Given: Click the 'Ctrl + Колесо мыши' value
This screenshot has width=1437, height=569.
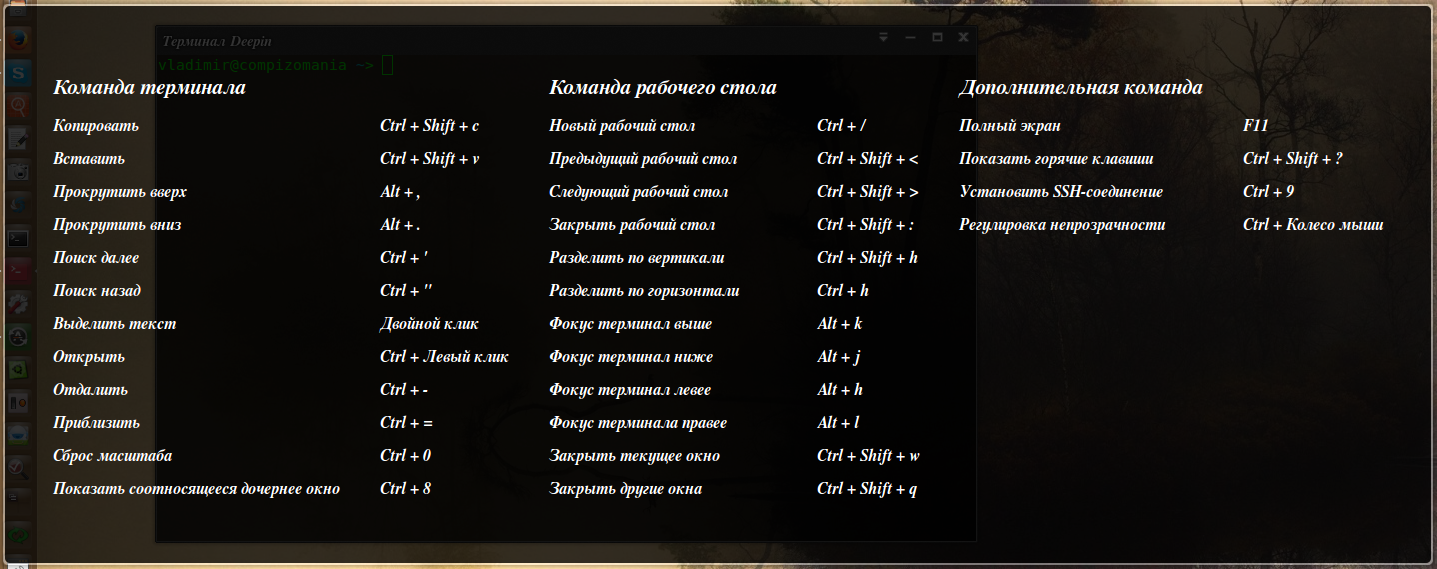Looking at the screenshot, I should coord(1313,225).
